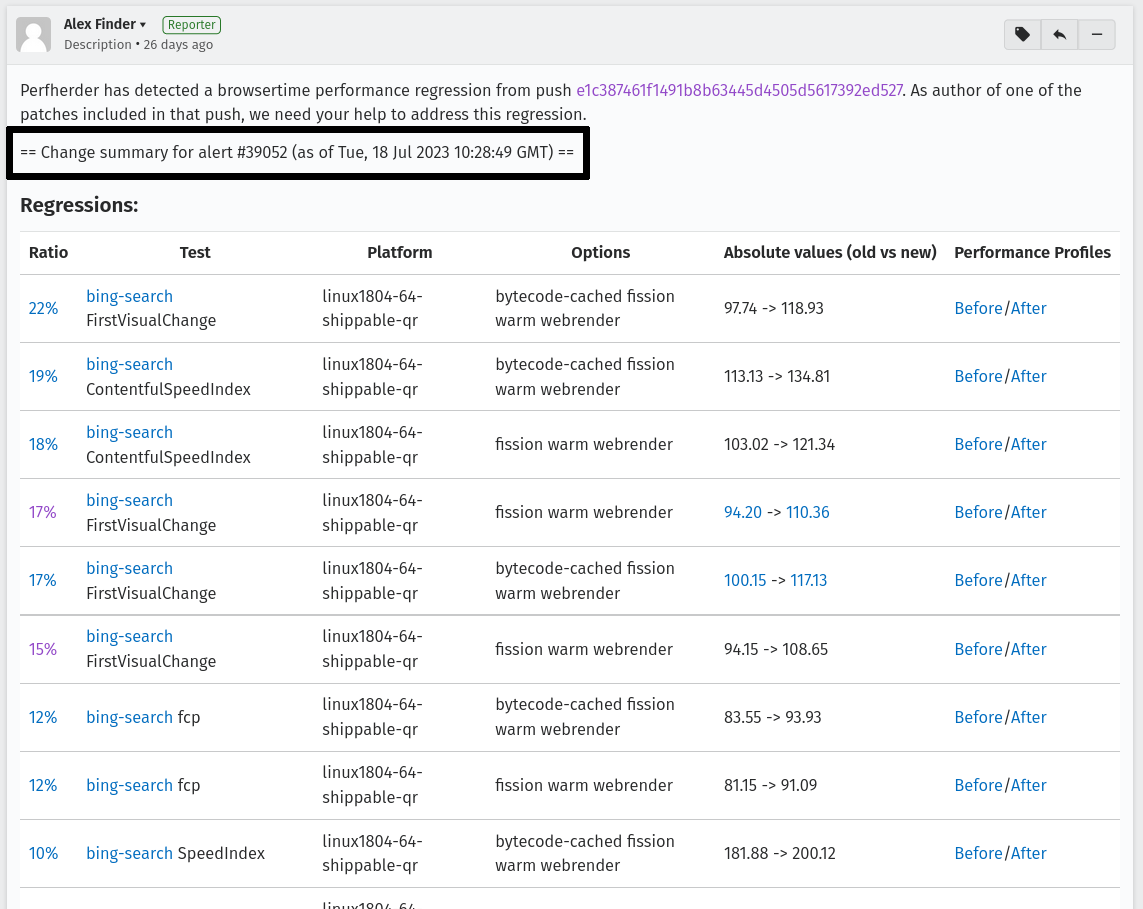Click the 22% ratio link

pos(43,309)
